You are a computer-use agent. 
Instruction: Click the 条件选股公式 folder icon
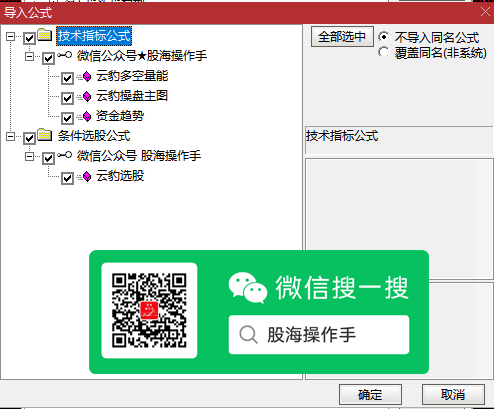click(x=45, y=135)
